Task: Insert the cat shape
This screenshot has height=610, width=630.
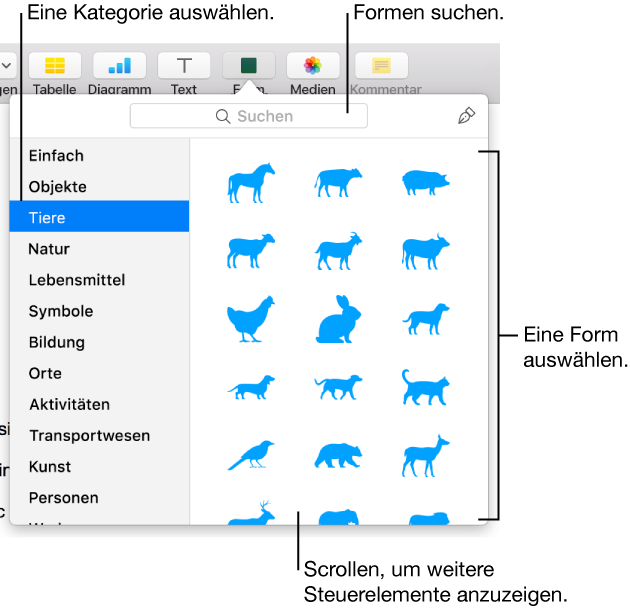Action: point(426,387)
